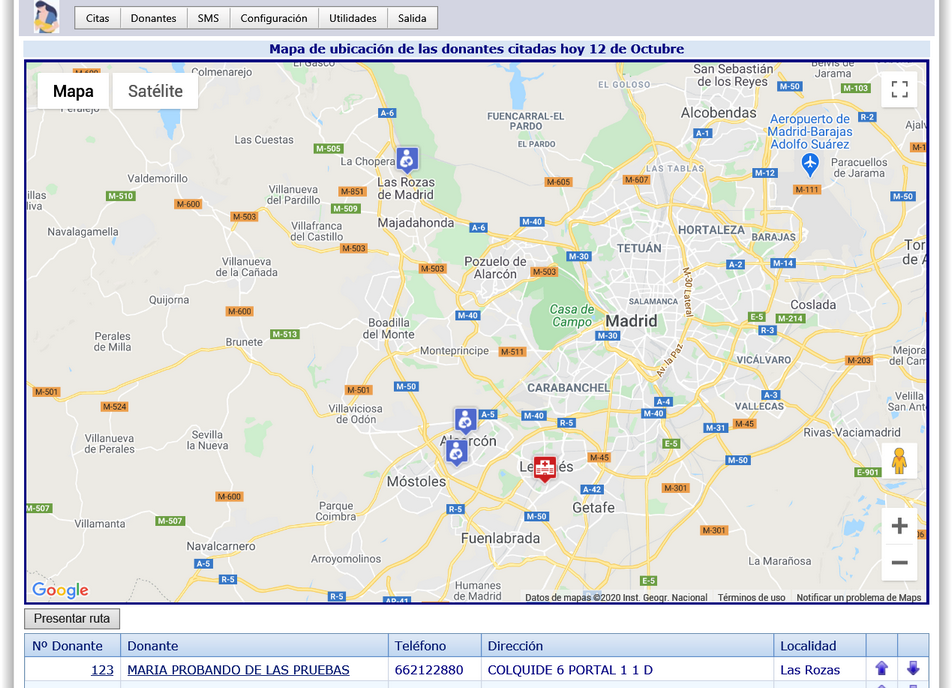This screenshot has height=688, width=952.
Task: Click the Fuenlabrada label on the map
Action: pyautogui.click(x=500, y=538)
